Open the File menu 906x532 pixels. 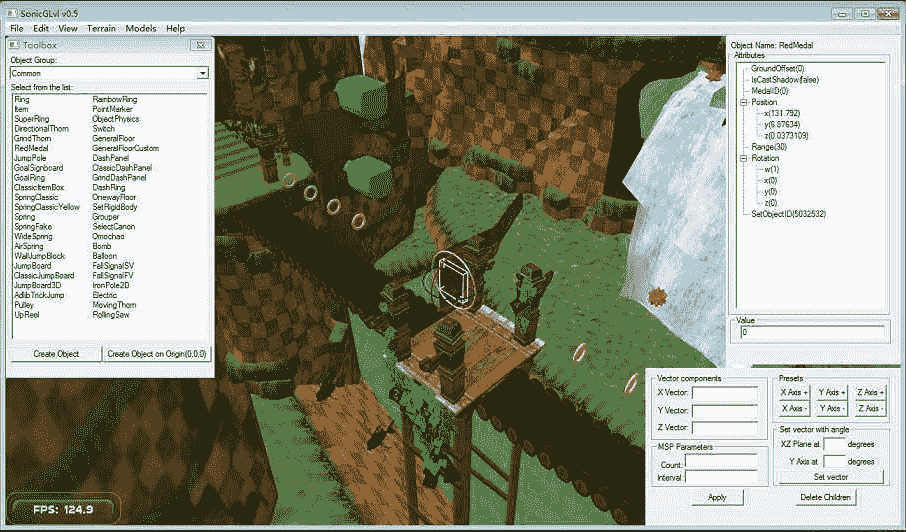(x=17, y=28)
